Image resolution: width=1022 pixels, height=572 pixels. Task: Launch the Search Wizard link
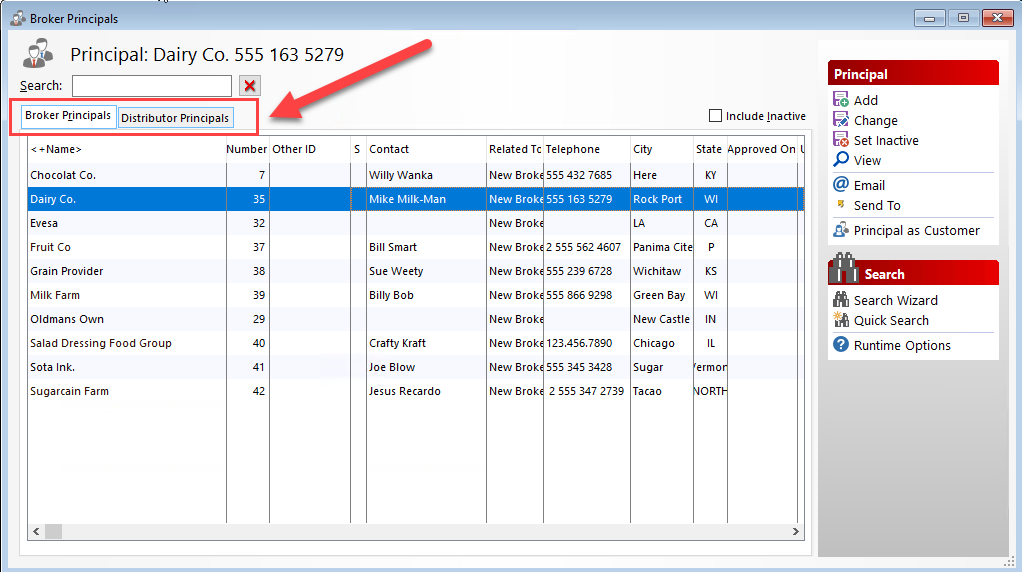[896, 300]
